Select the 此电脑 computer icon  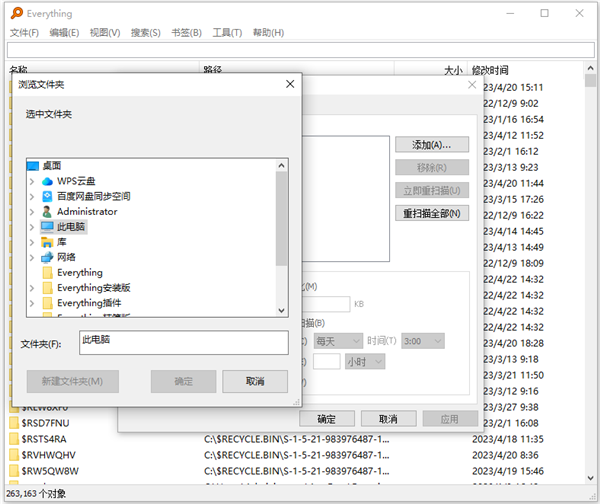pyautogui.click(x=47, y=227)
